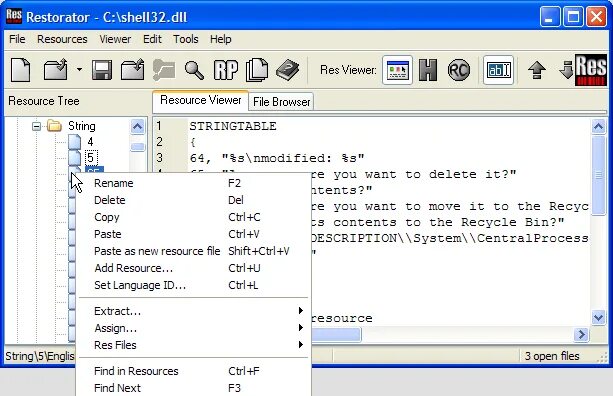This screenshot has height=396, width=613.
Task: Select string resource 5 in the tree
Action: coord(91,158)
